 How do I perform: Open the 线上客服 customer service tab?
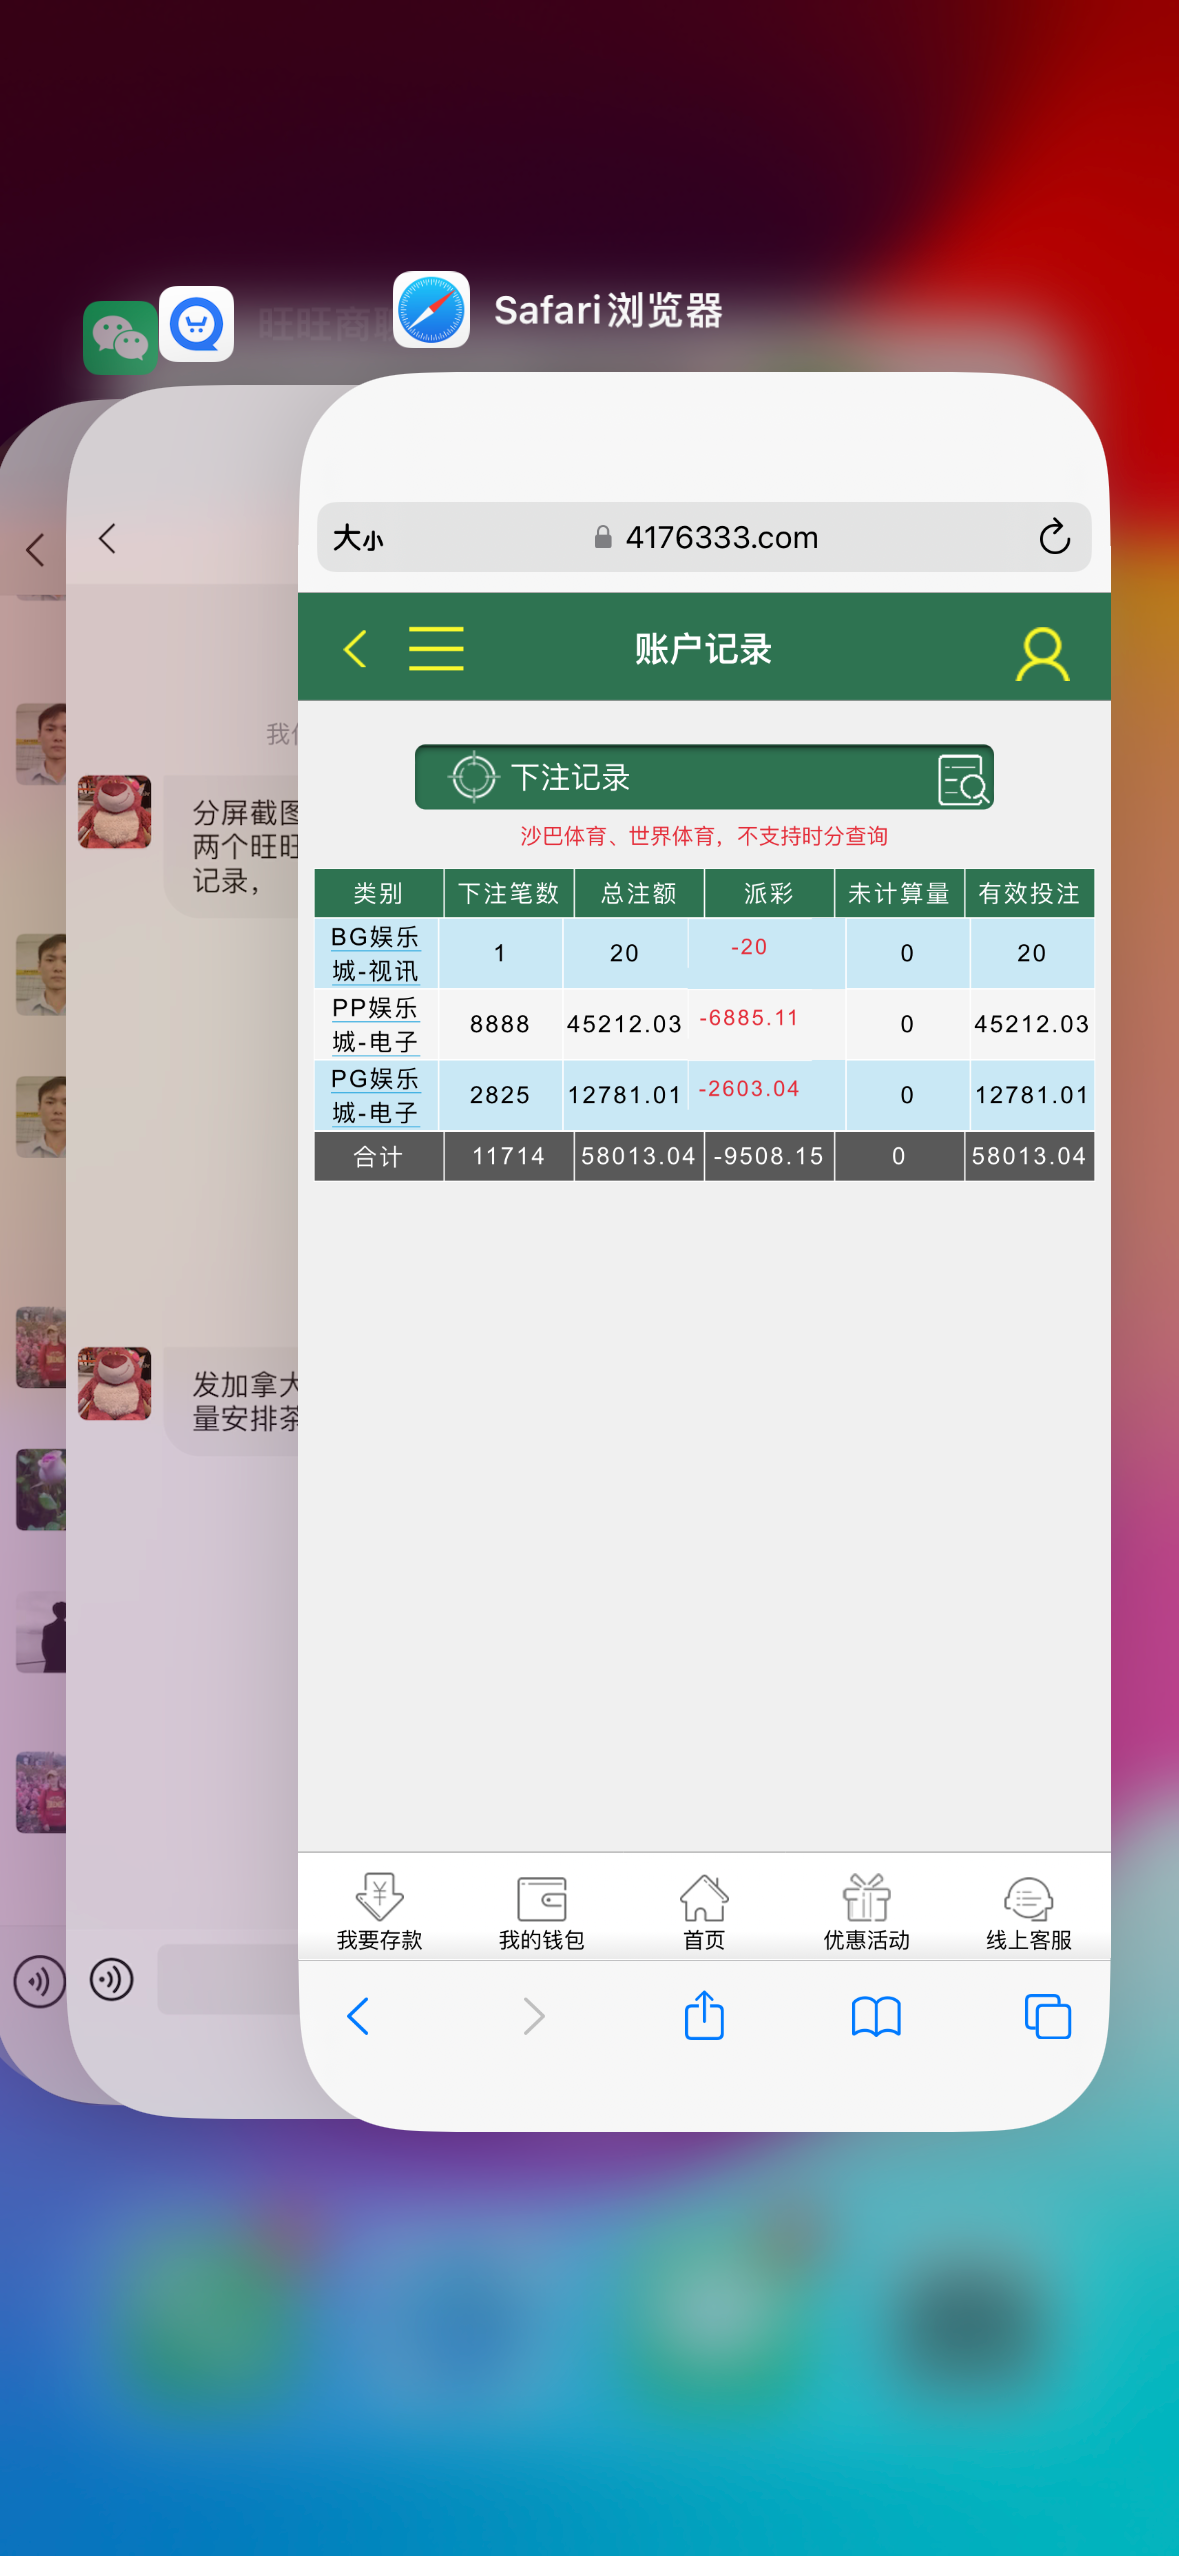[1028, 1912]
